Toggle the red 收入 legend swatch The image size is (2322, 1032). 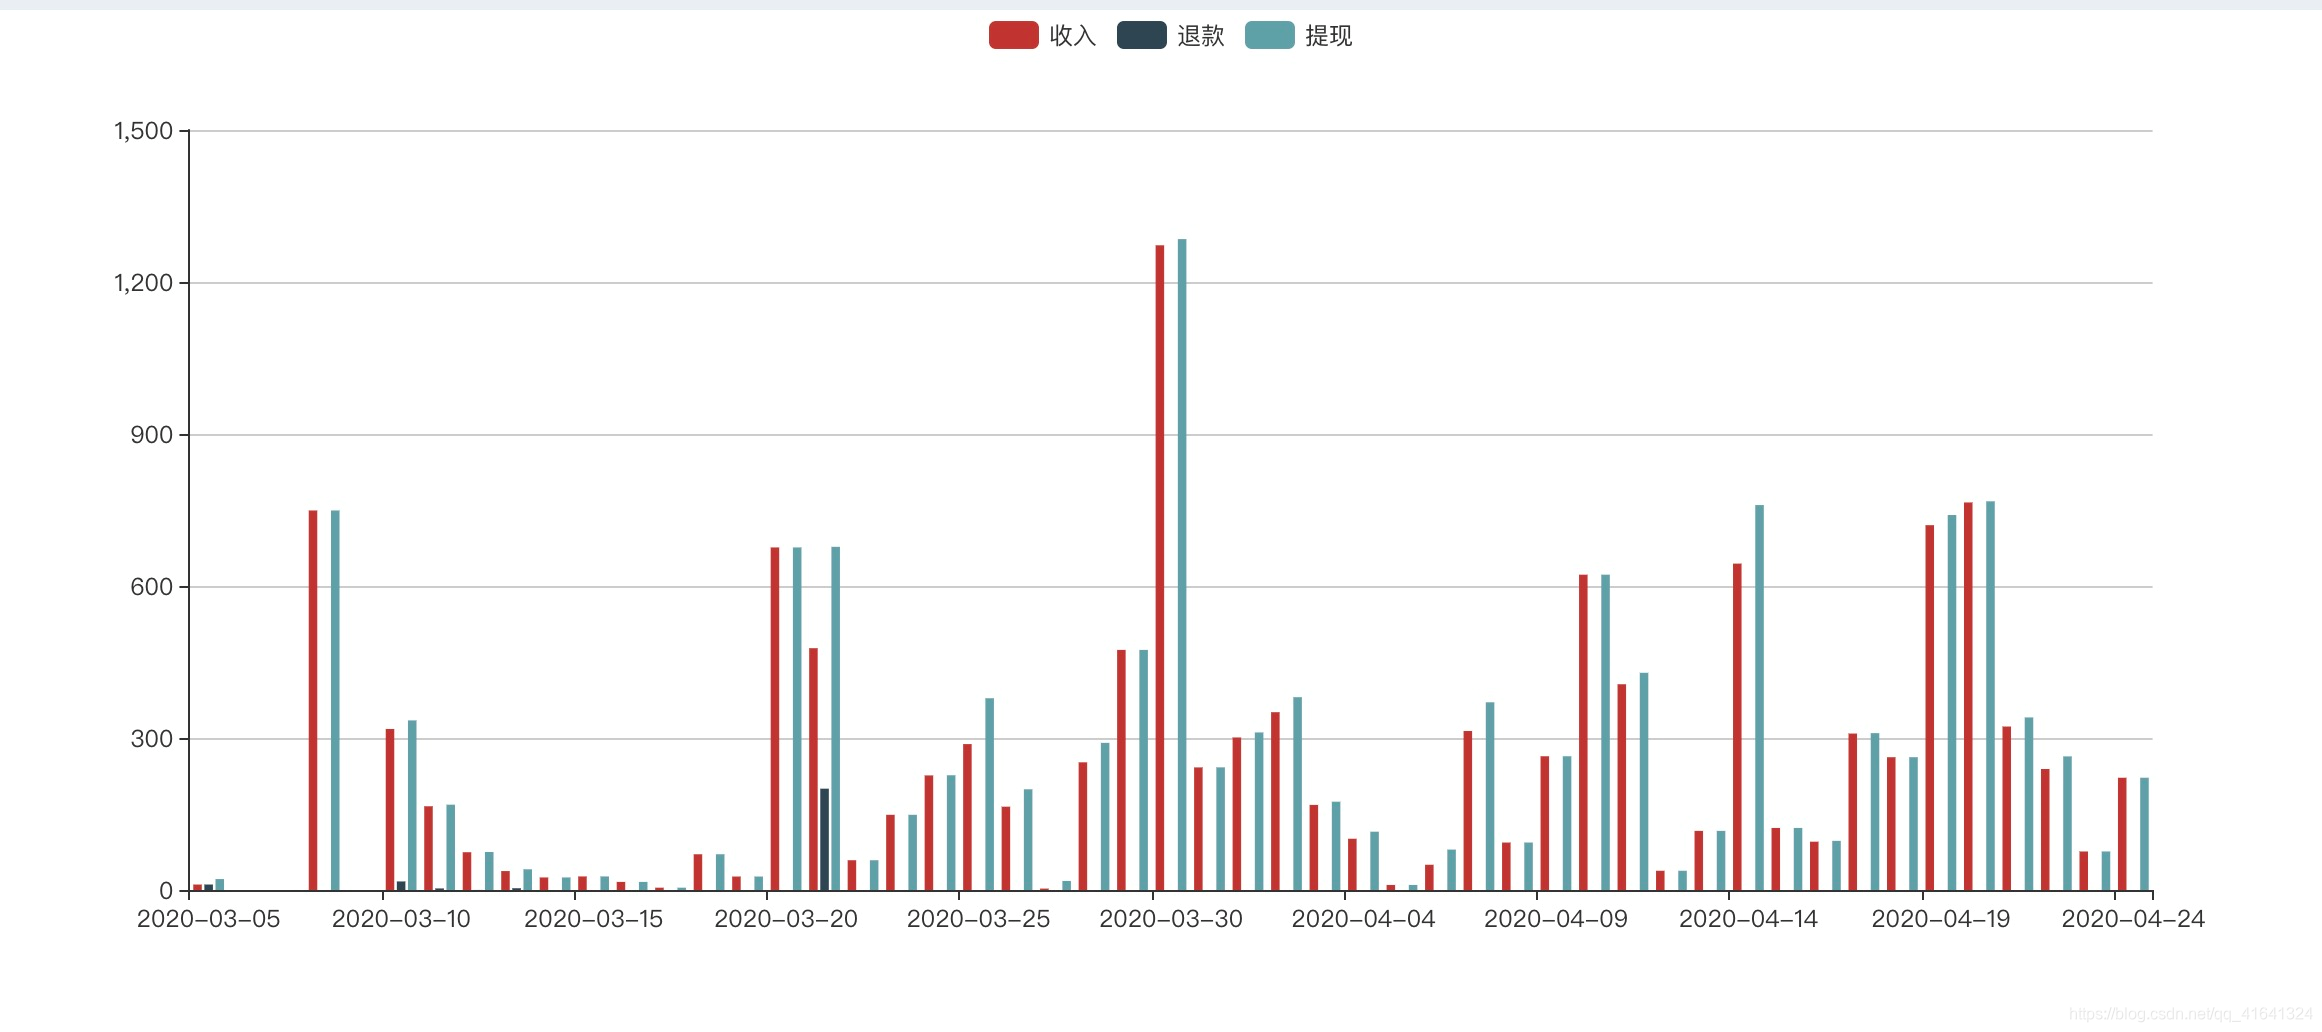(x=1013, y=35)
